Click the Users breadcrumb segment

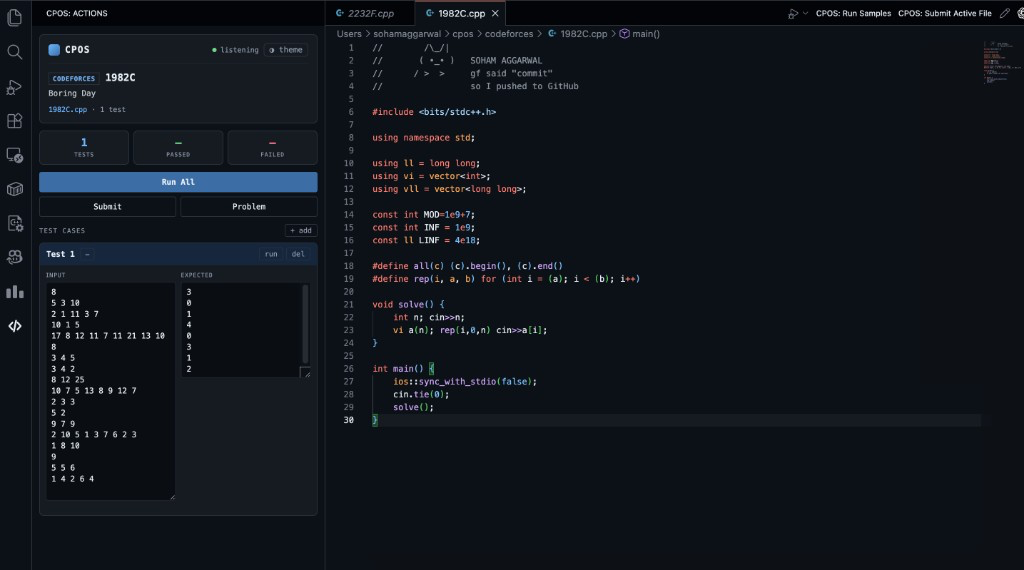coord(349,34)
